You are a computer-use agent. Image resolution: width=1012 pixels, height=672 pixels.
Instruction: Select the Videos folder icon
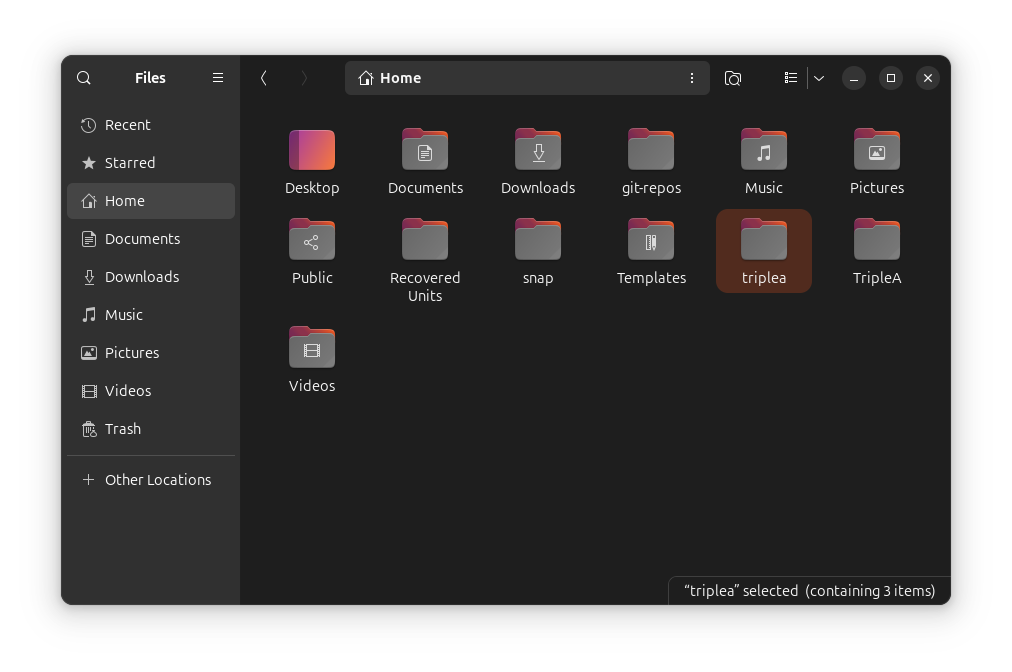312,347
